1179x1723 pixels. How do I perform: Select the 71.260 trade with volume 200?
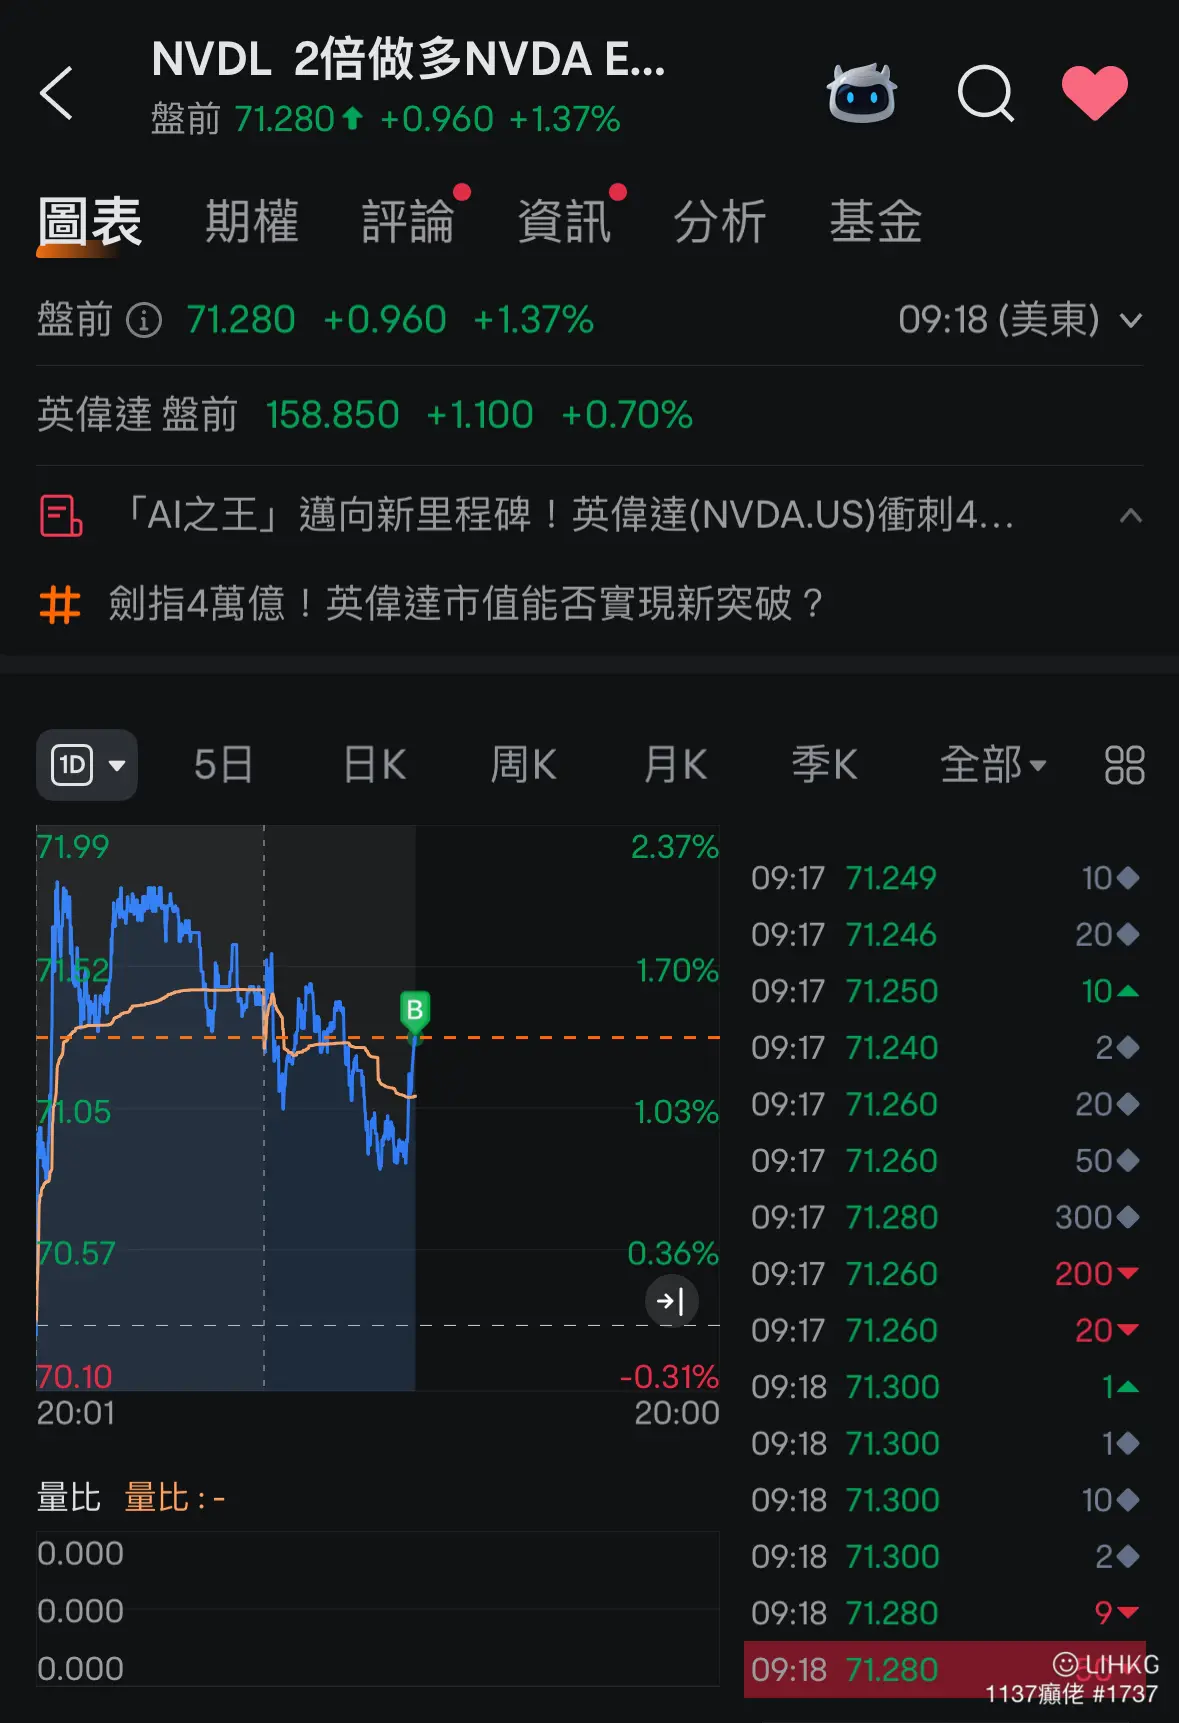click(x=945, y=1274)
